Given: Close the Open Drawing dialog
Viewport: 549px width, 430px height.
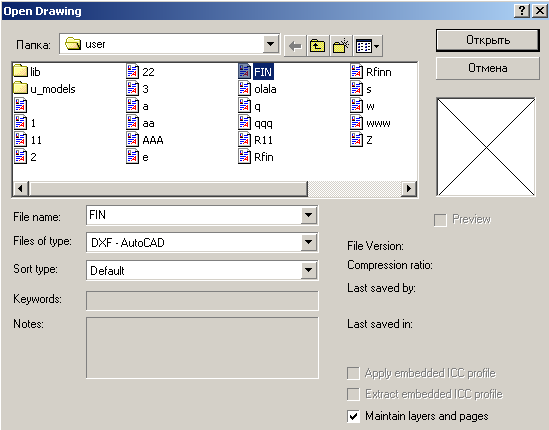Looking at the screenshot, I should tap(540, 11).
